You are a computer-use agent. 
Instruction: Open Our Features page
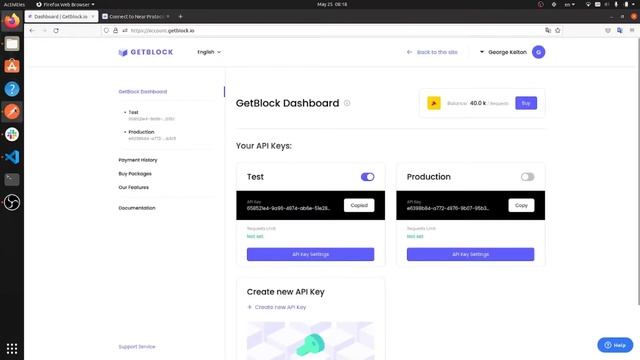point(133,187)
